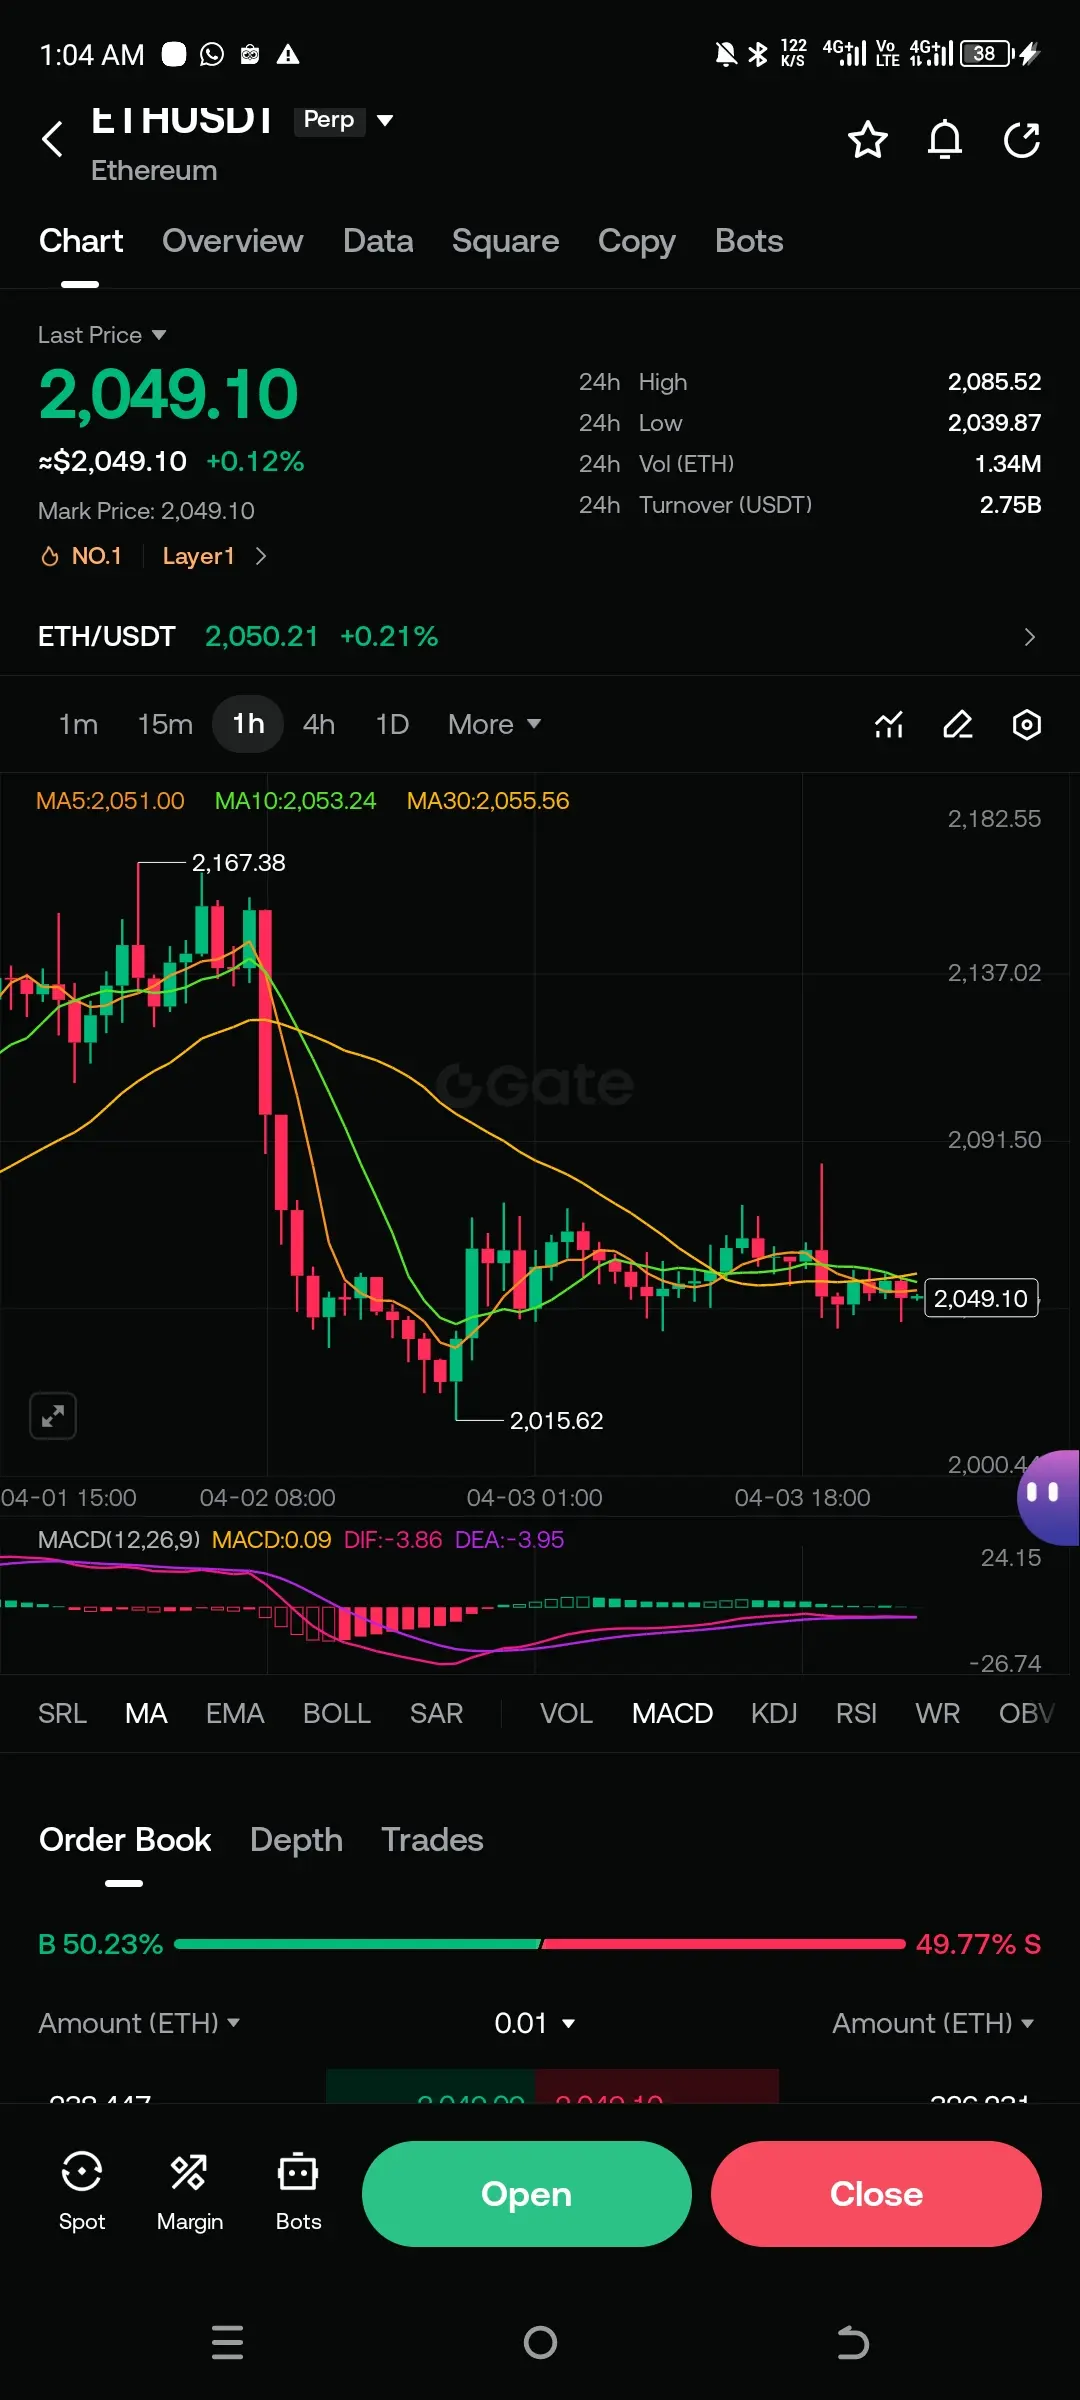Tap the share icon in header

(1022, 139)
